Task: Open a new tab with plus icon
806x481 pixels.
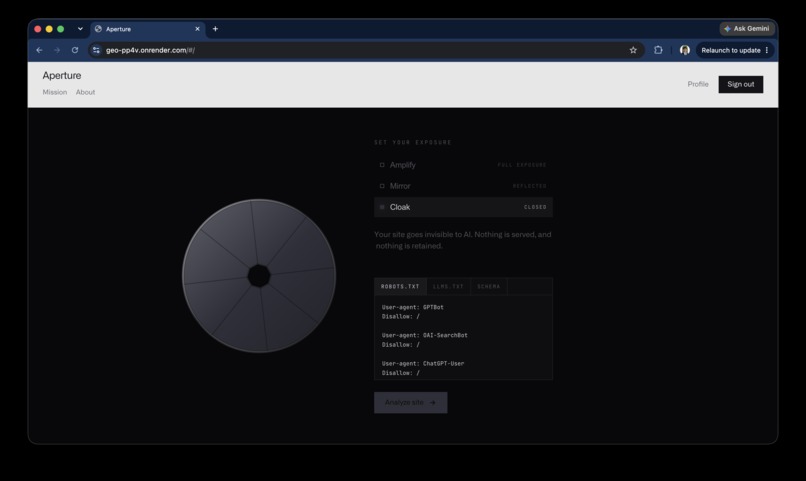Action: click(215, 29)
